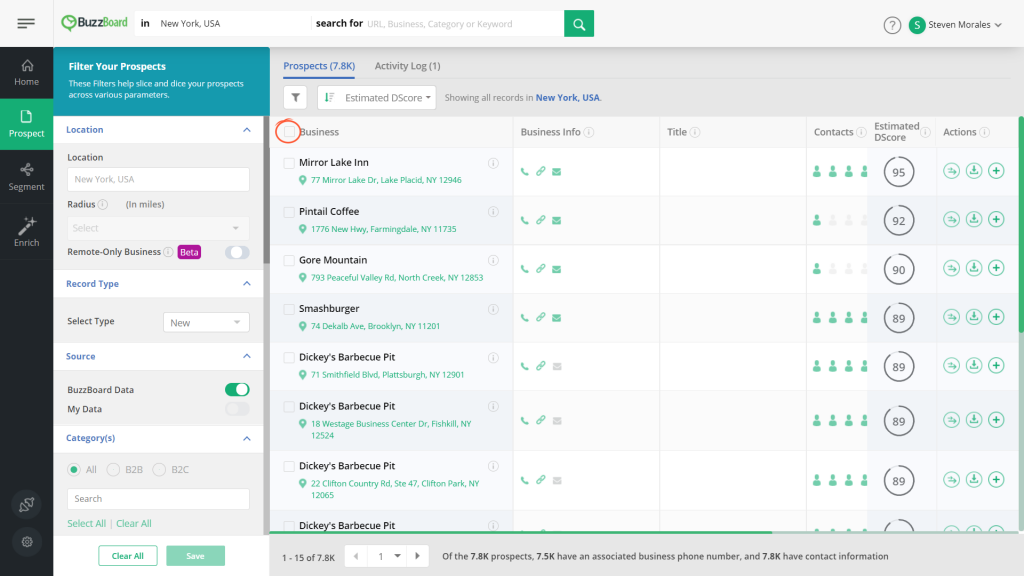
Task: Go to previous page arrow
Action: coord(356,556)
